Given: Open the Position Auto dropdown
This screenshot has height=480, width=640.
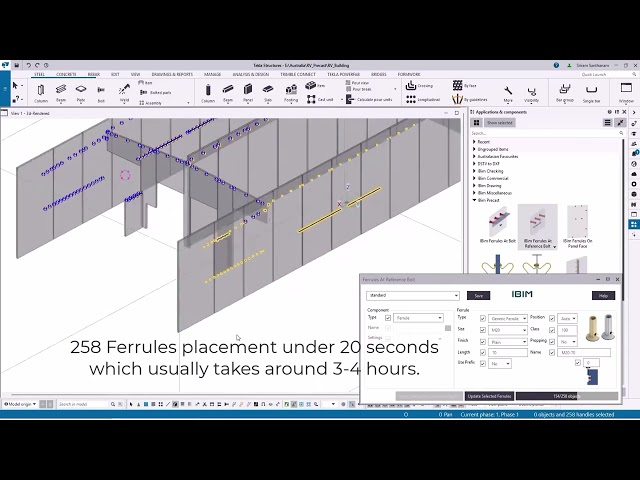Looking at the screenshot, I should [x=567, y=318].
